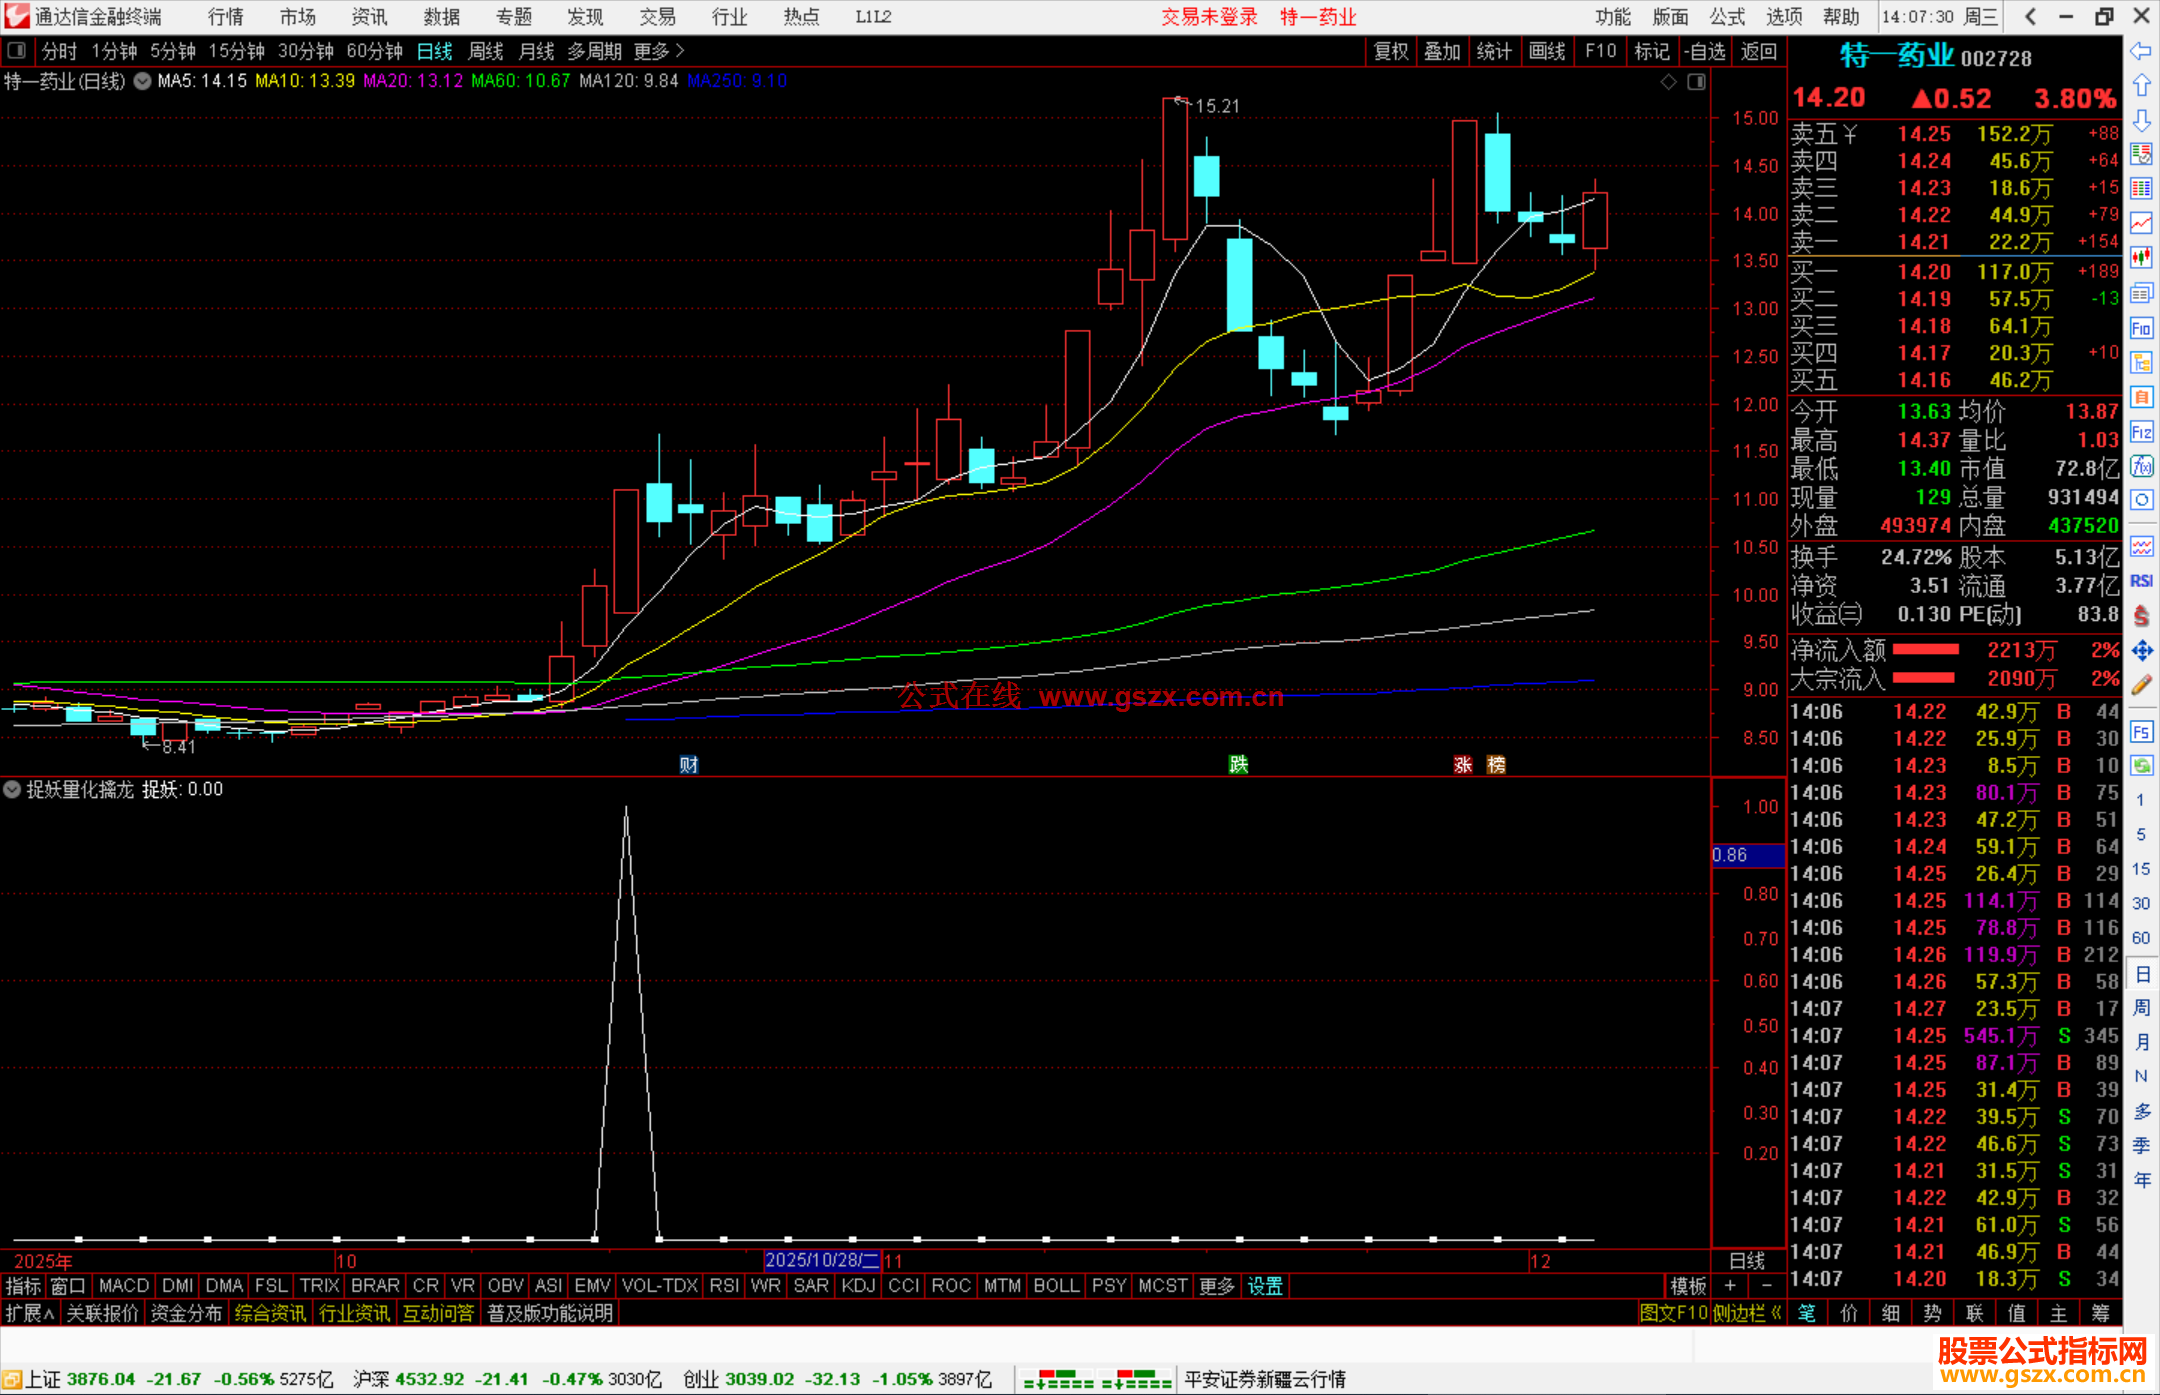Open the 行情 menu
The image size is (2160, 1395).
point(226,17)
